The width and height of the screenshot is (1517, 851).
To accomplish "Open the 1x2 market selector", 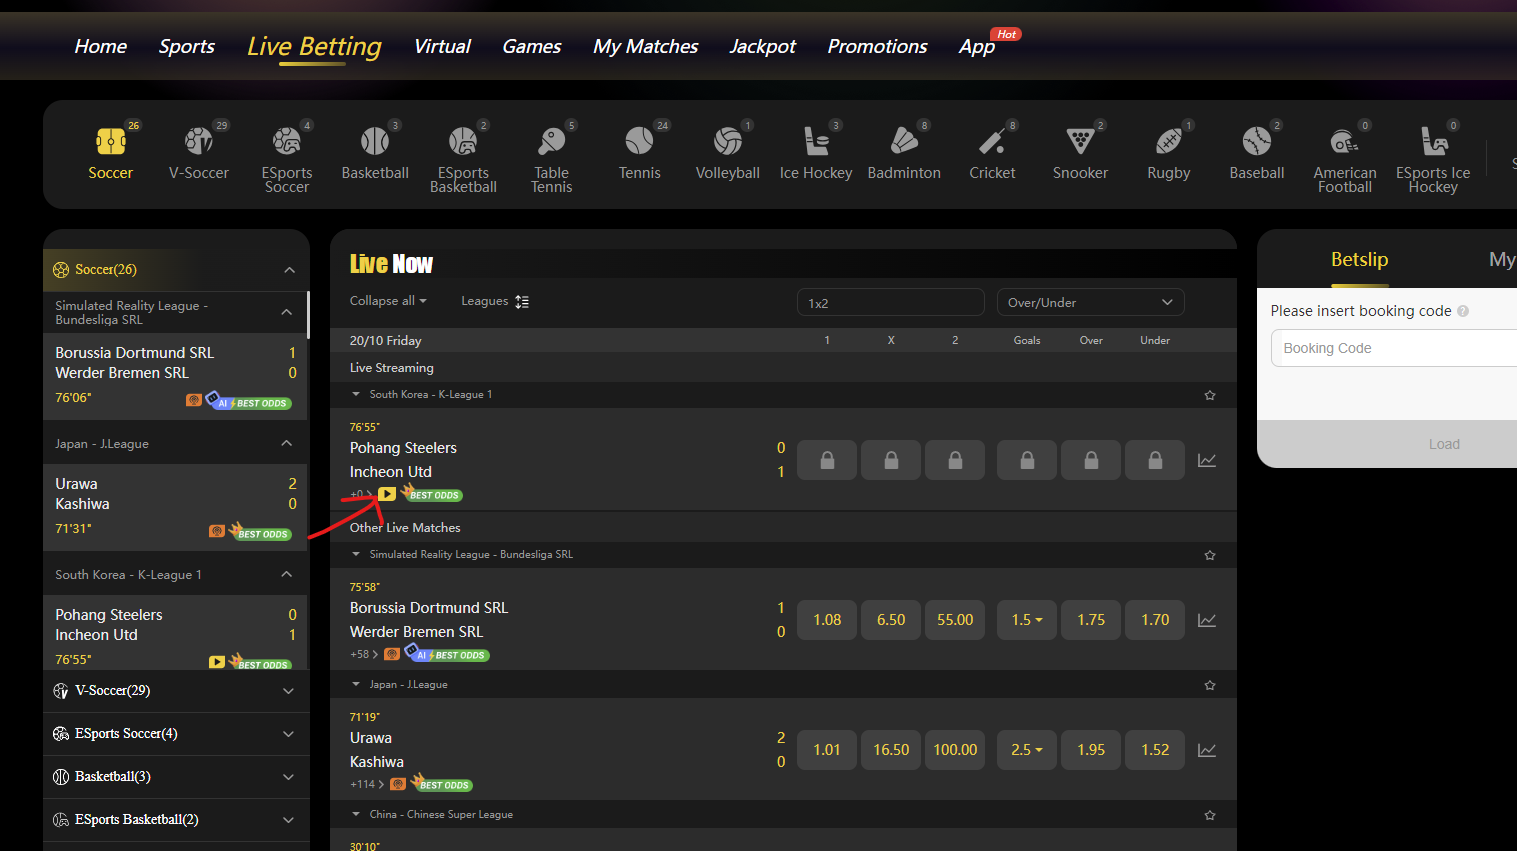I will 891,302.
